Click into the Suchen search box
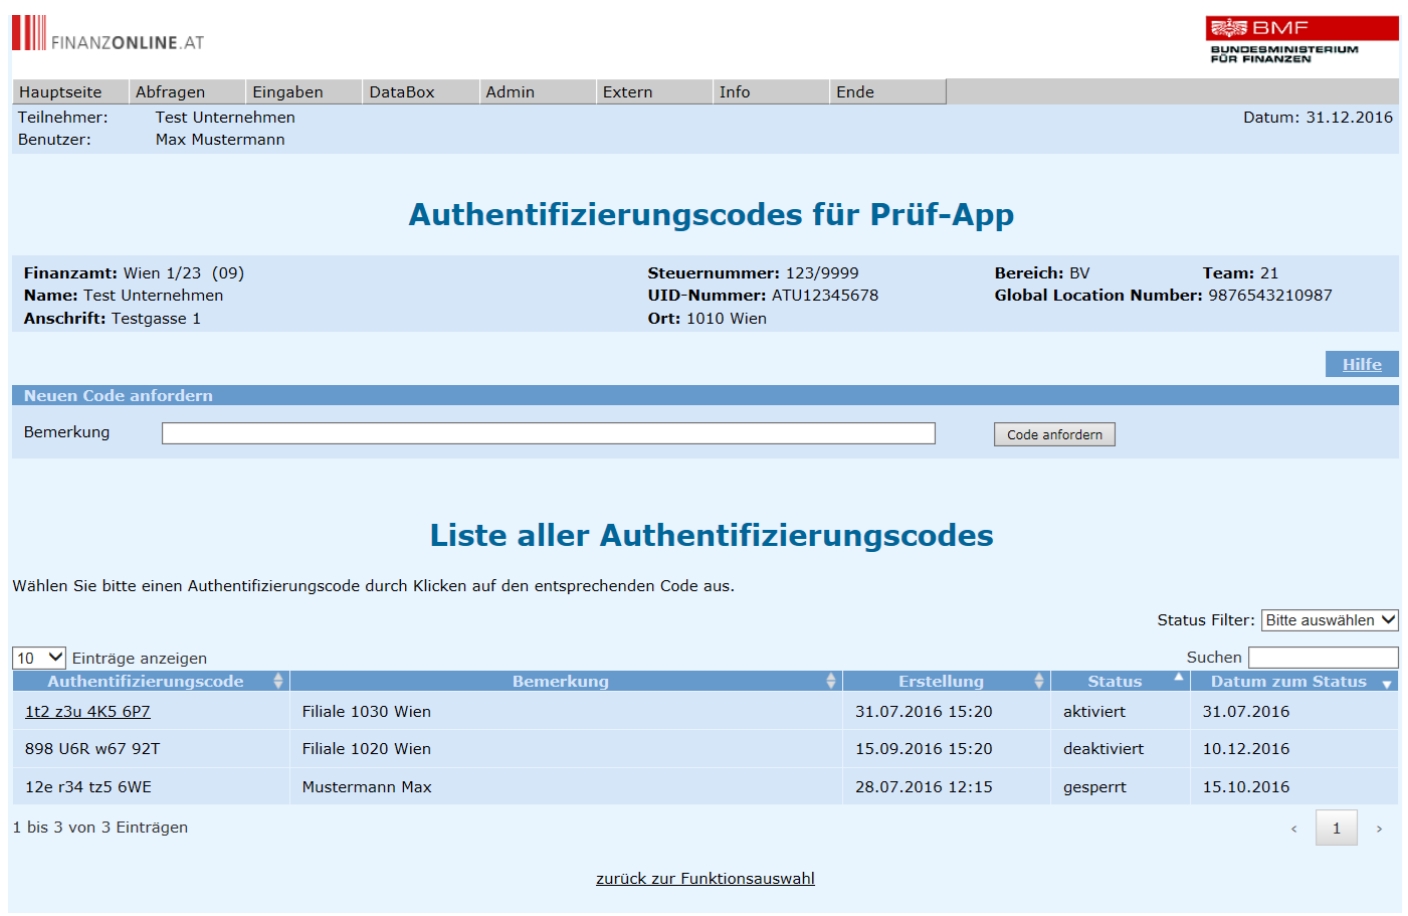The image size is (1408, 916). 1322,657
